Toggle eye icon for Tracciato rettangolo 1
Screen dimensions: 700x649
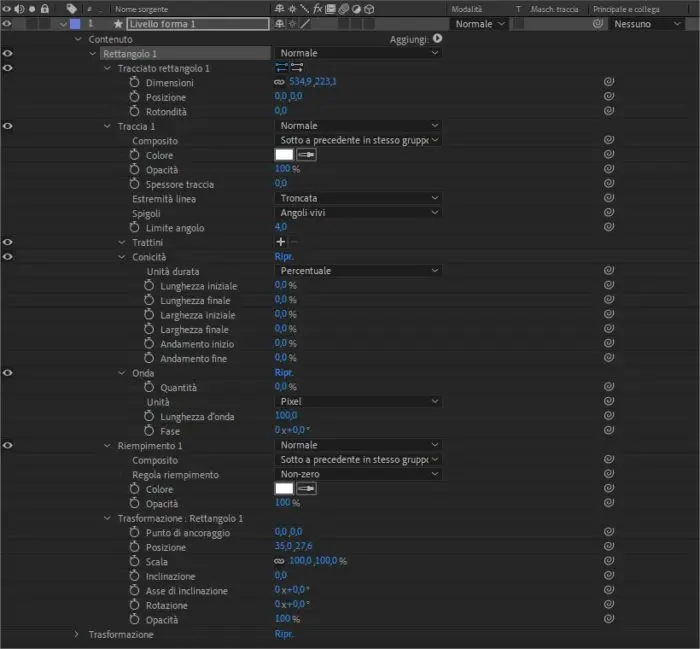tap(7, 68)
